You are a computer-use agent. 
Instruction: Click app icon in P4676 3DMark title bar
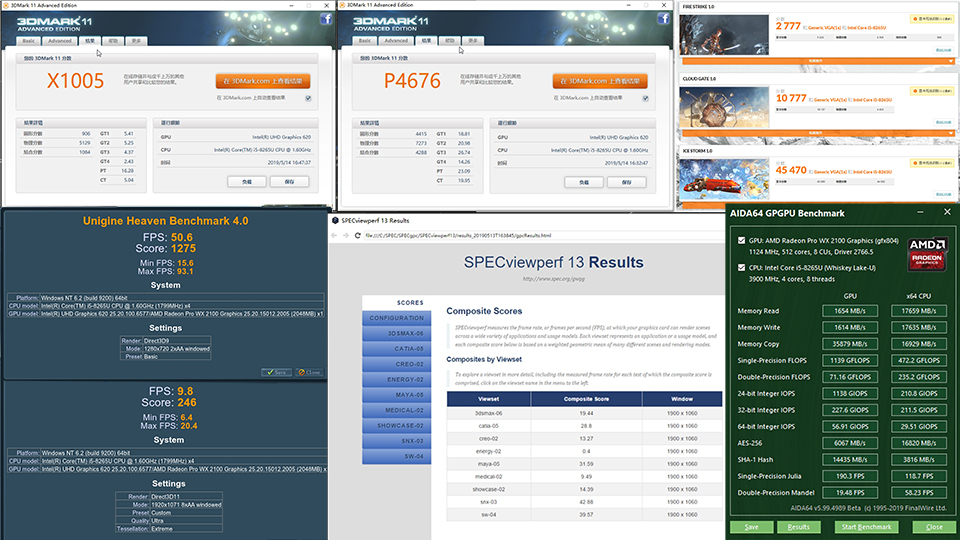[342, 5]
